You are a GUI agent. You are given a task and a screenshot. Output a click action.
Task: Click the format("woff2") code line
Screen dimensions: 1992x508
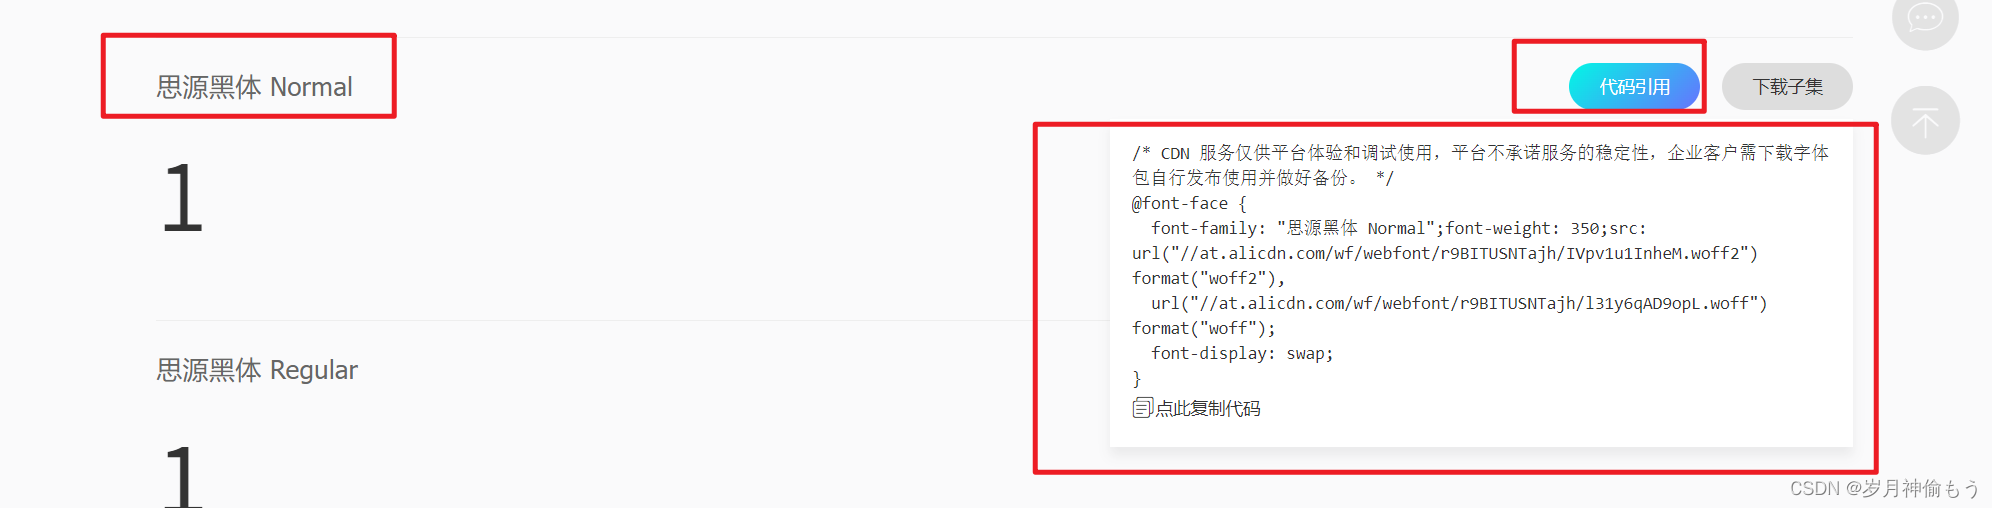point(1208,278)
